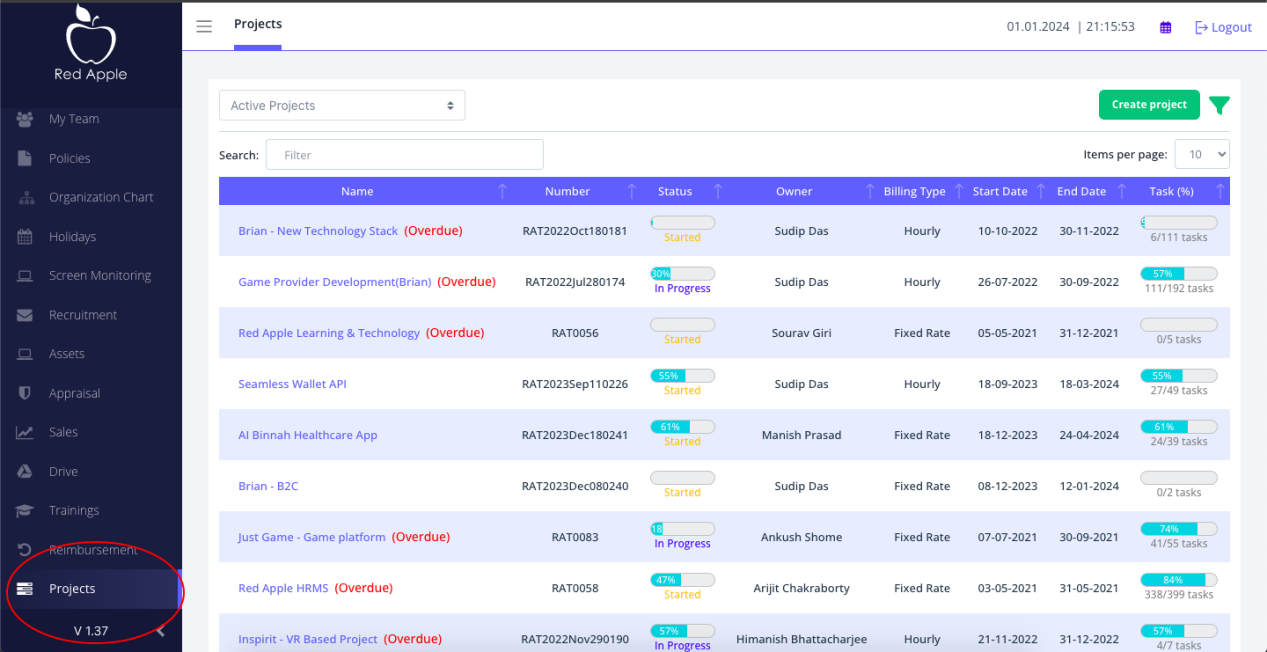
Task: Go to Screen Monitoring menu item
Action: point(100,276)
